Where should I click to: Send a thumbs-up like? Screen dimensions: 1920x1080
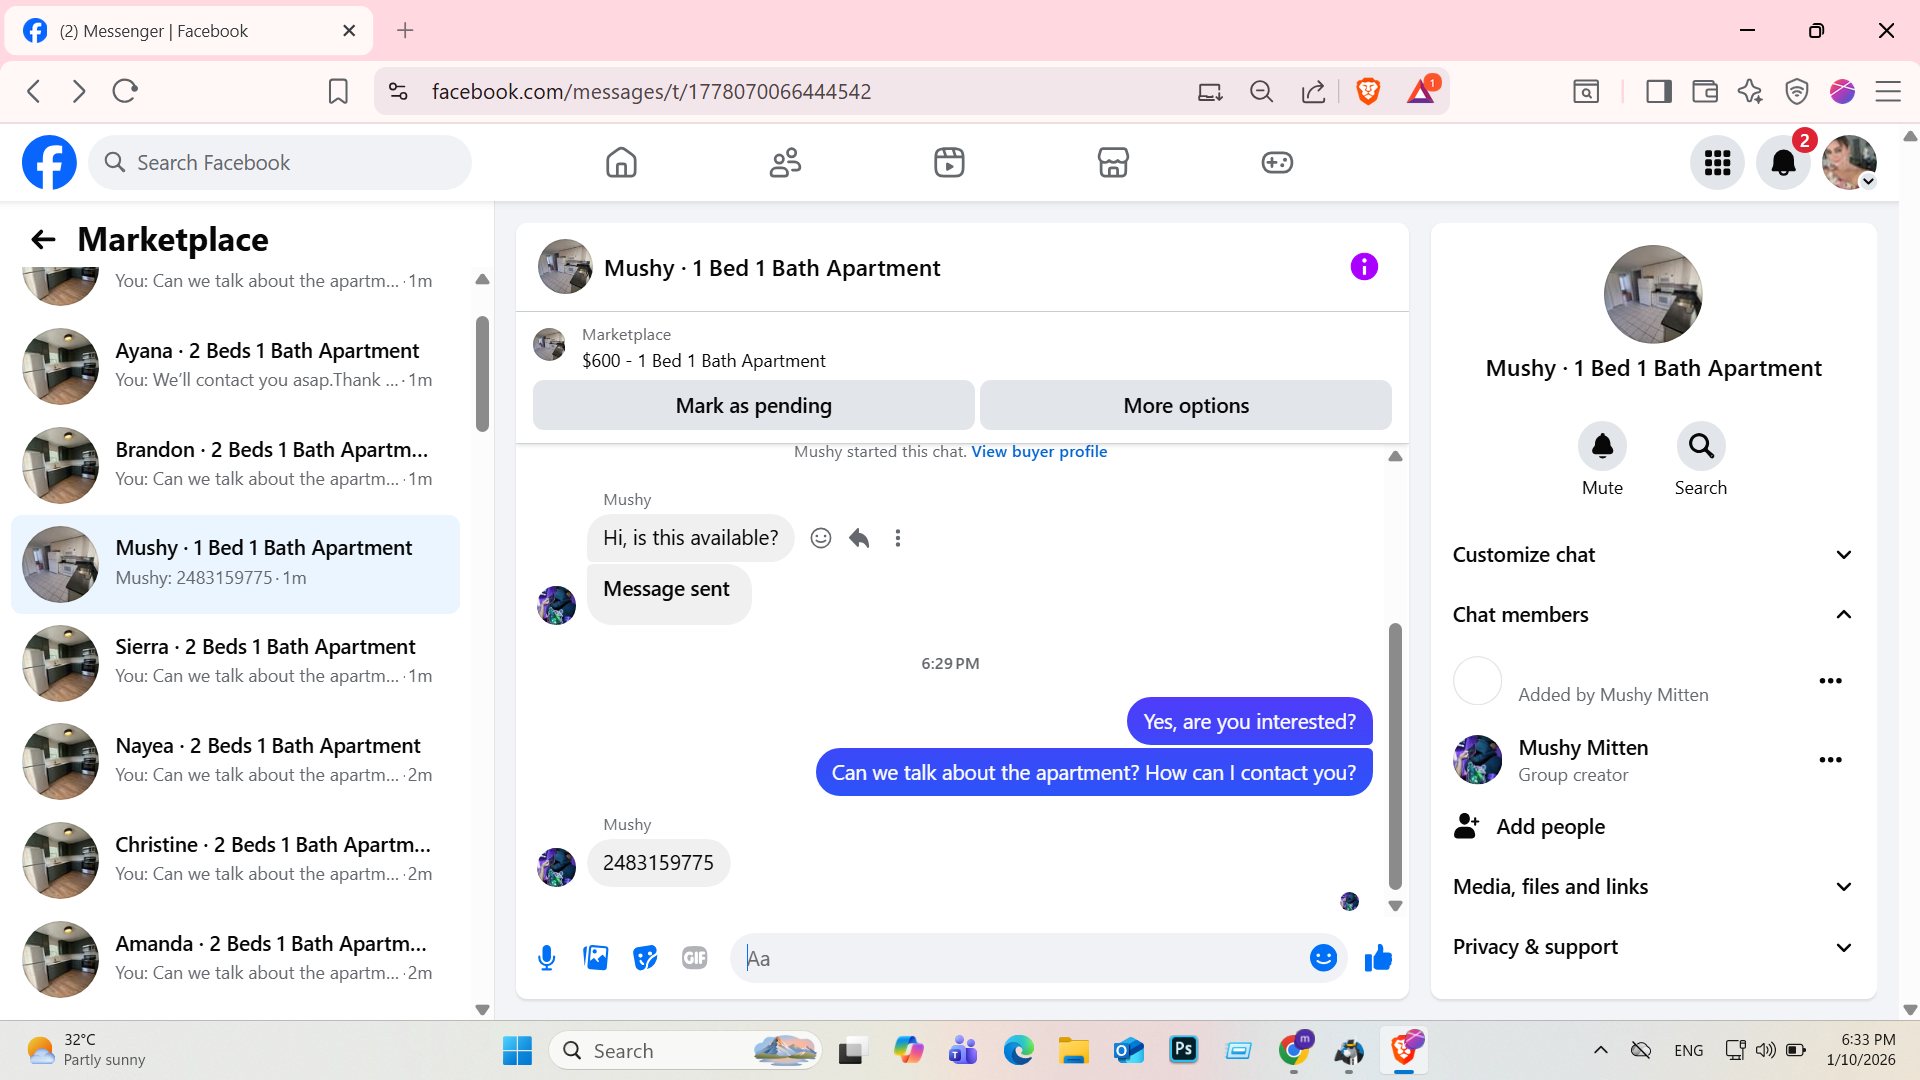1378,958
